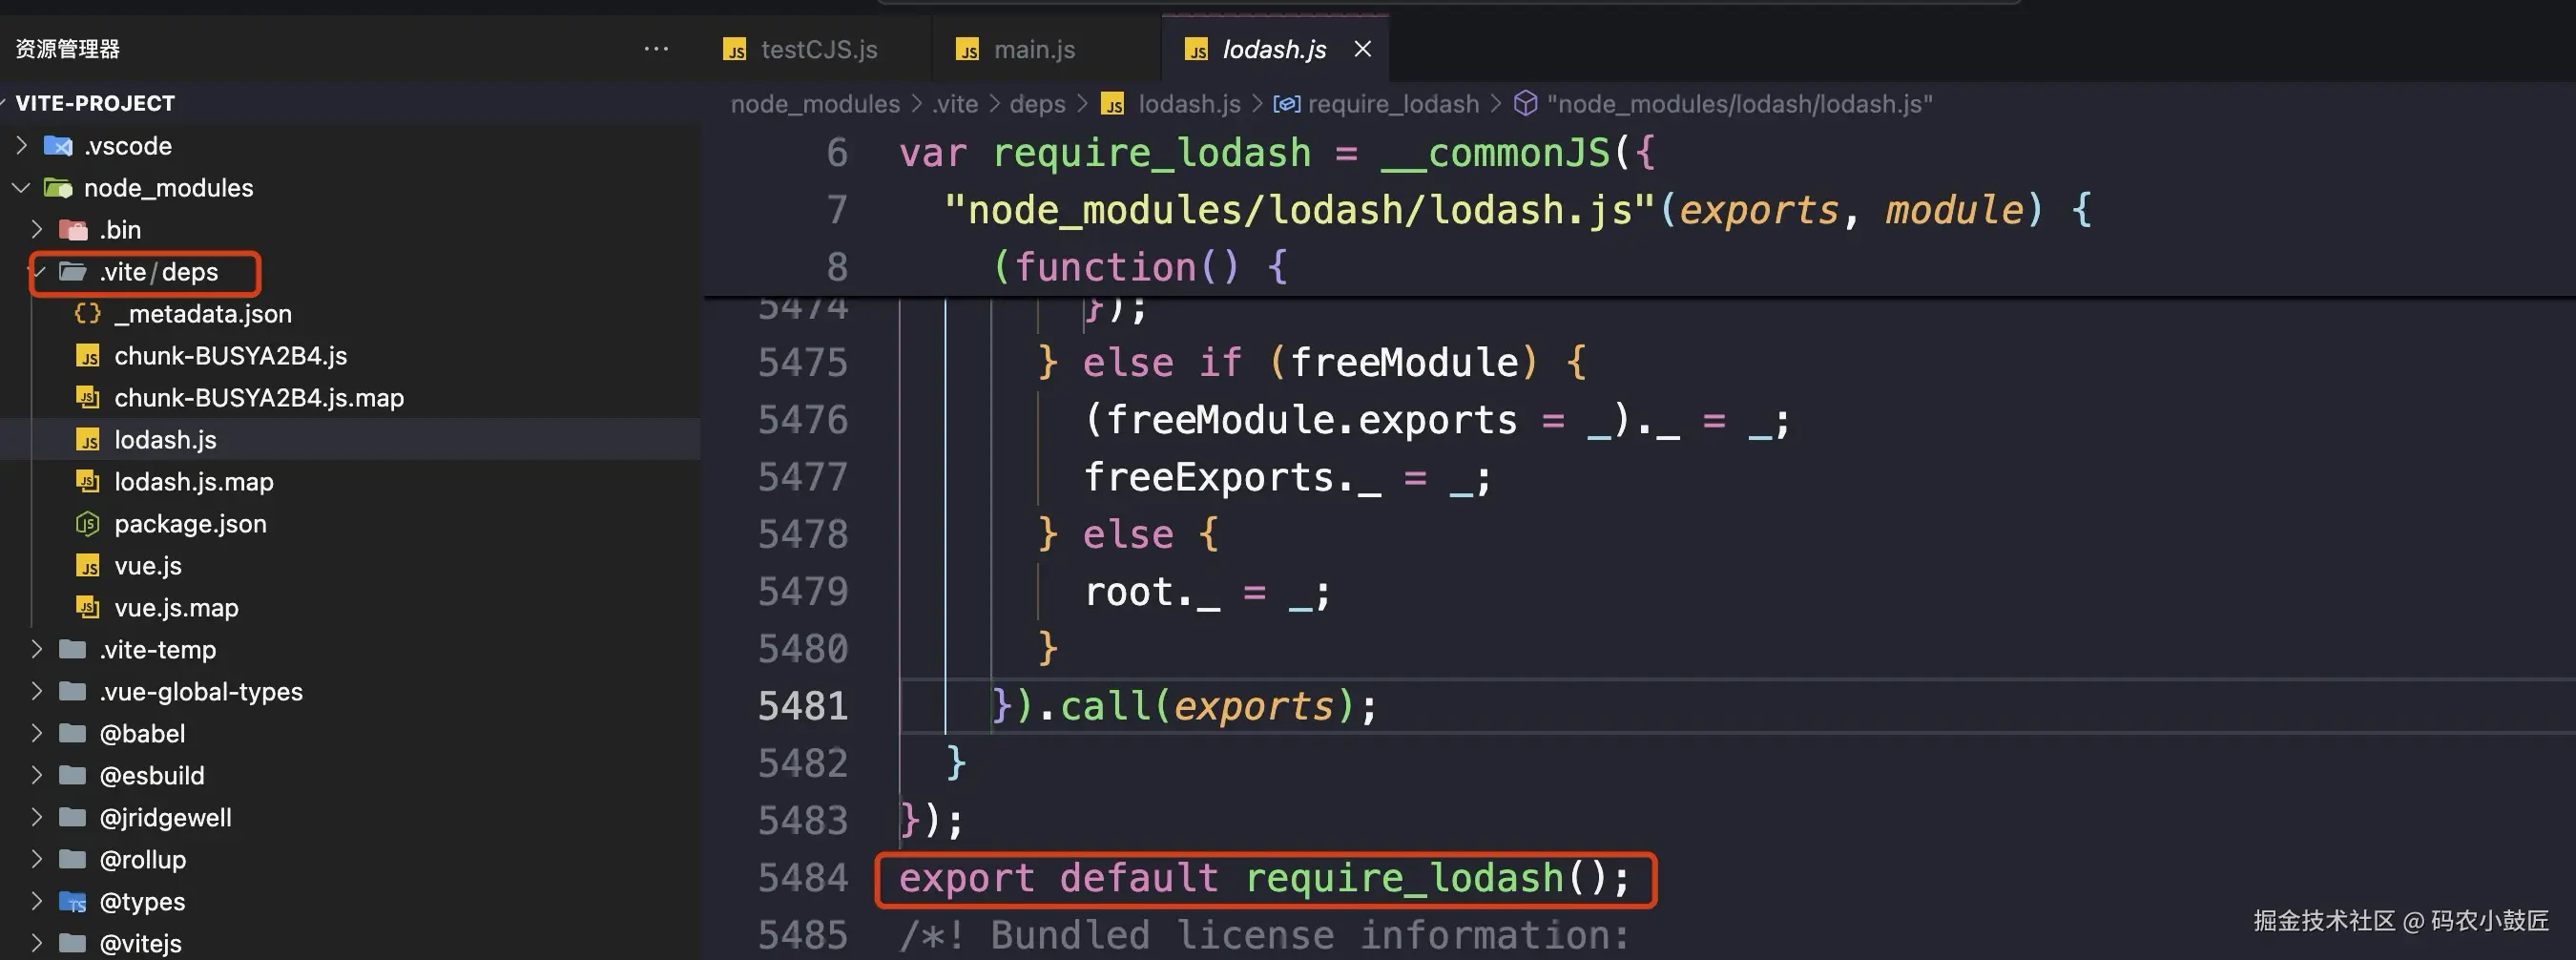Click the @jridgewell folder icon

click(72, 818)
